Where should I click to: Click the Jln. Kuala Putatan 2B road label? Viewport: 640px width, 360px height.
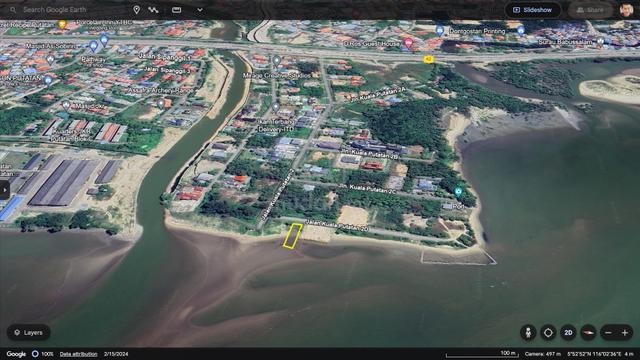(x=369, y=154)
